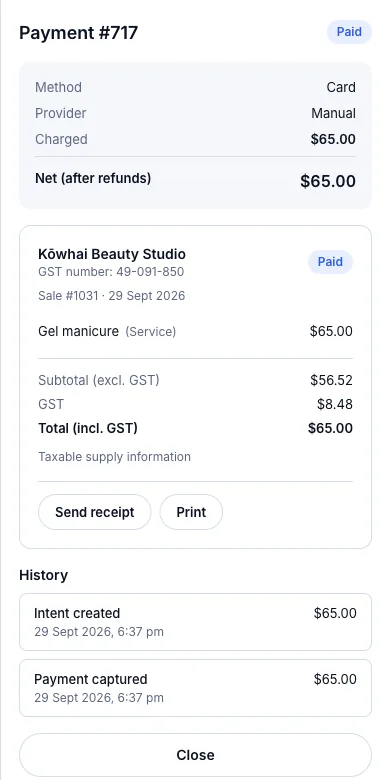The height and width of the screenshot is (780, 390).
Task: Click the GST number 49-091-850 text
Action: click(111, 272)
